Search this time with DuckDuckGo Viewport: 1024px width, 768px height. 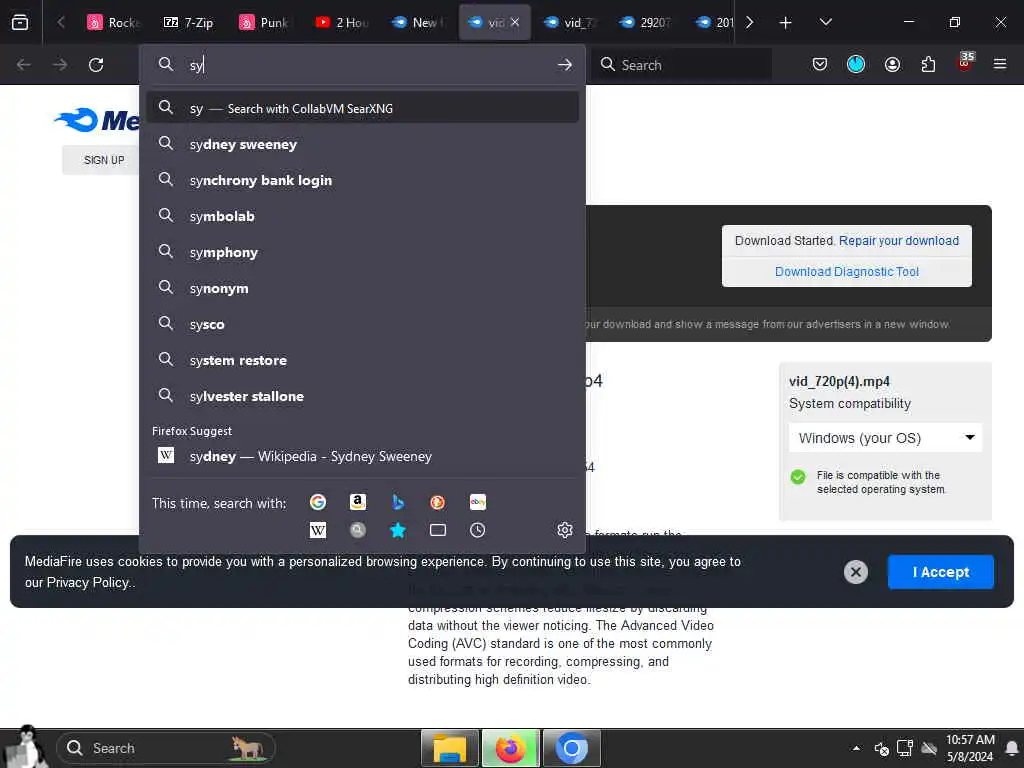pos(438,502)
